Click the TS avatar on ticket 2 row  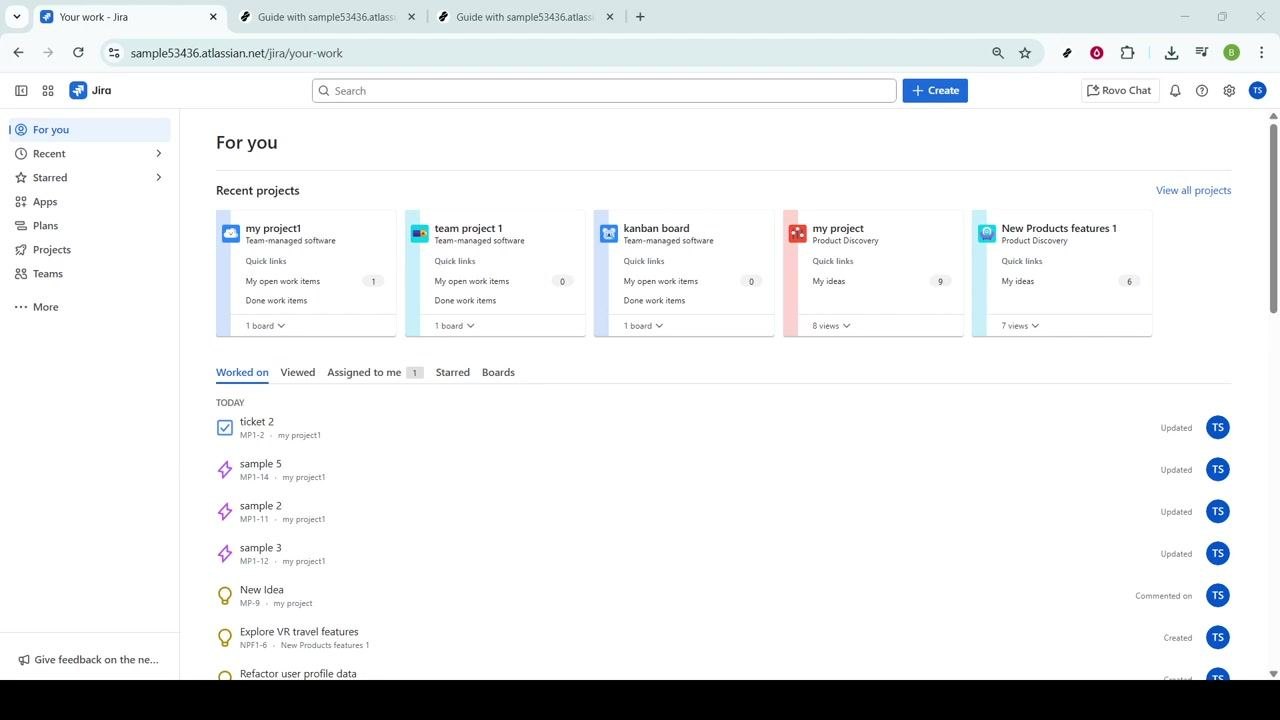pyautogui.click(x=1217, y=428)
